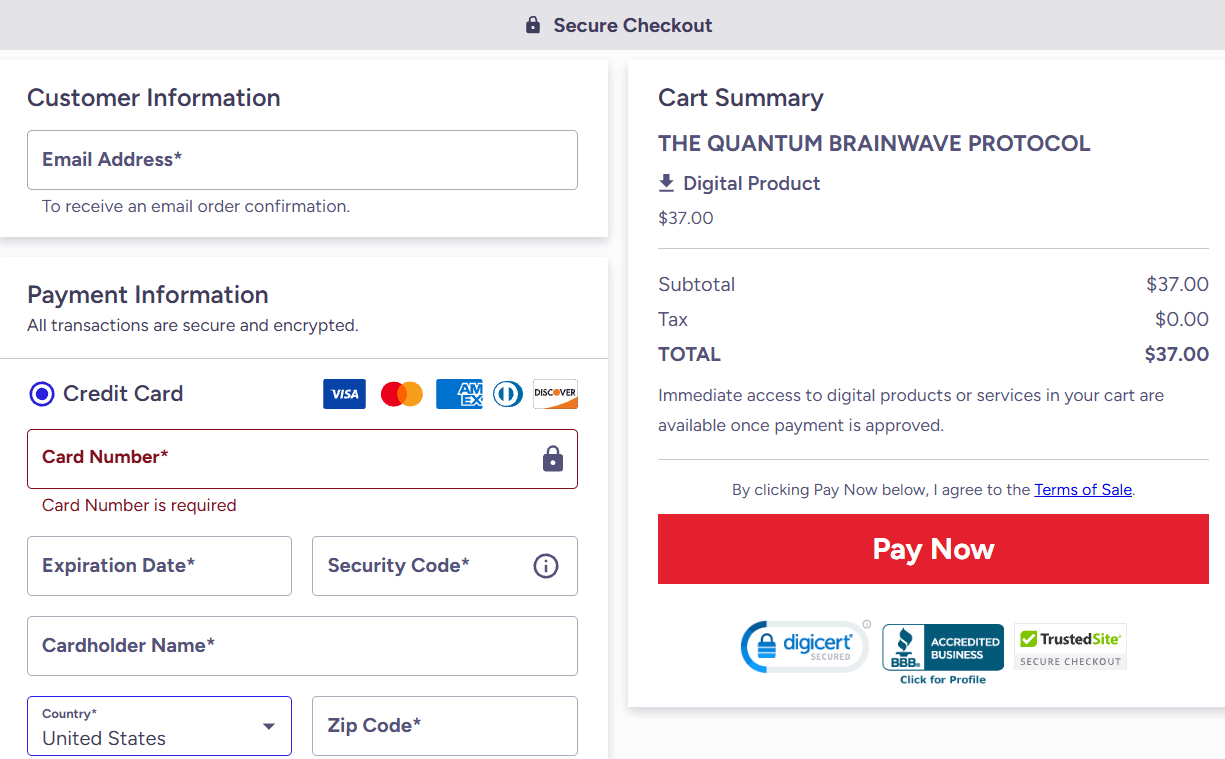Viewport: 1225px width, 759px height.
Task: Click the Expiration Date field
Action: point(159,566)
